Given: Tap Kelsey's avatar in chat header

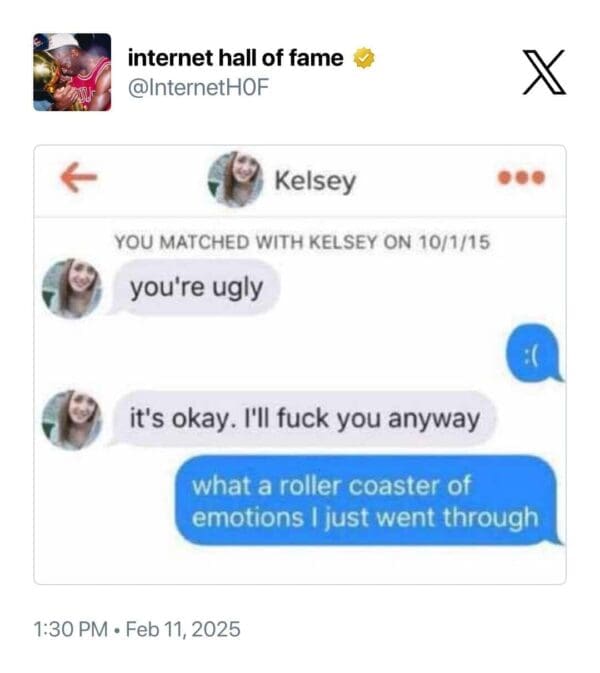Looking at the screenshot, I should tap(235, 179).
